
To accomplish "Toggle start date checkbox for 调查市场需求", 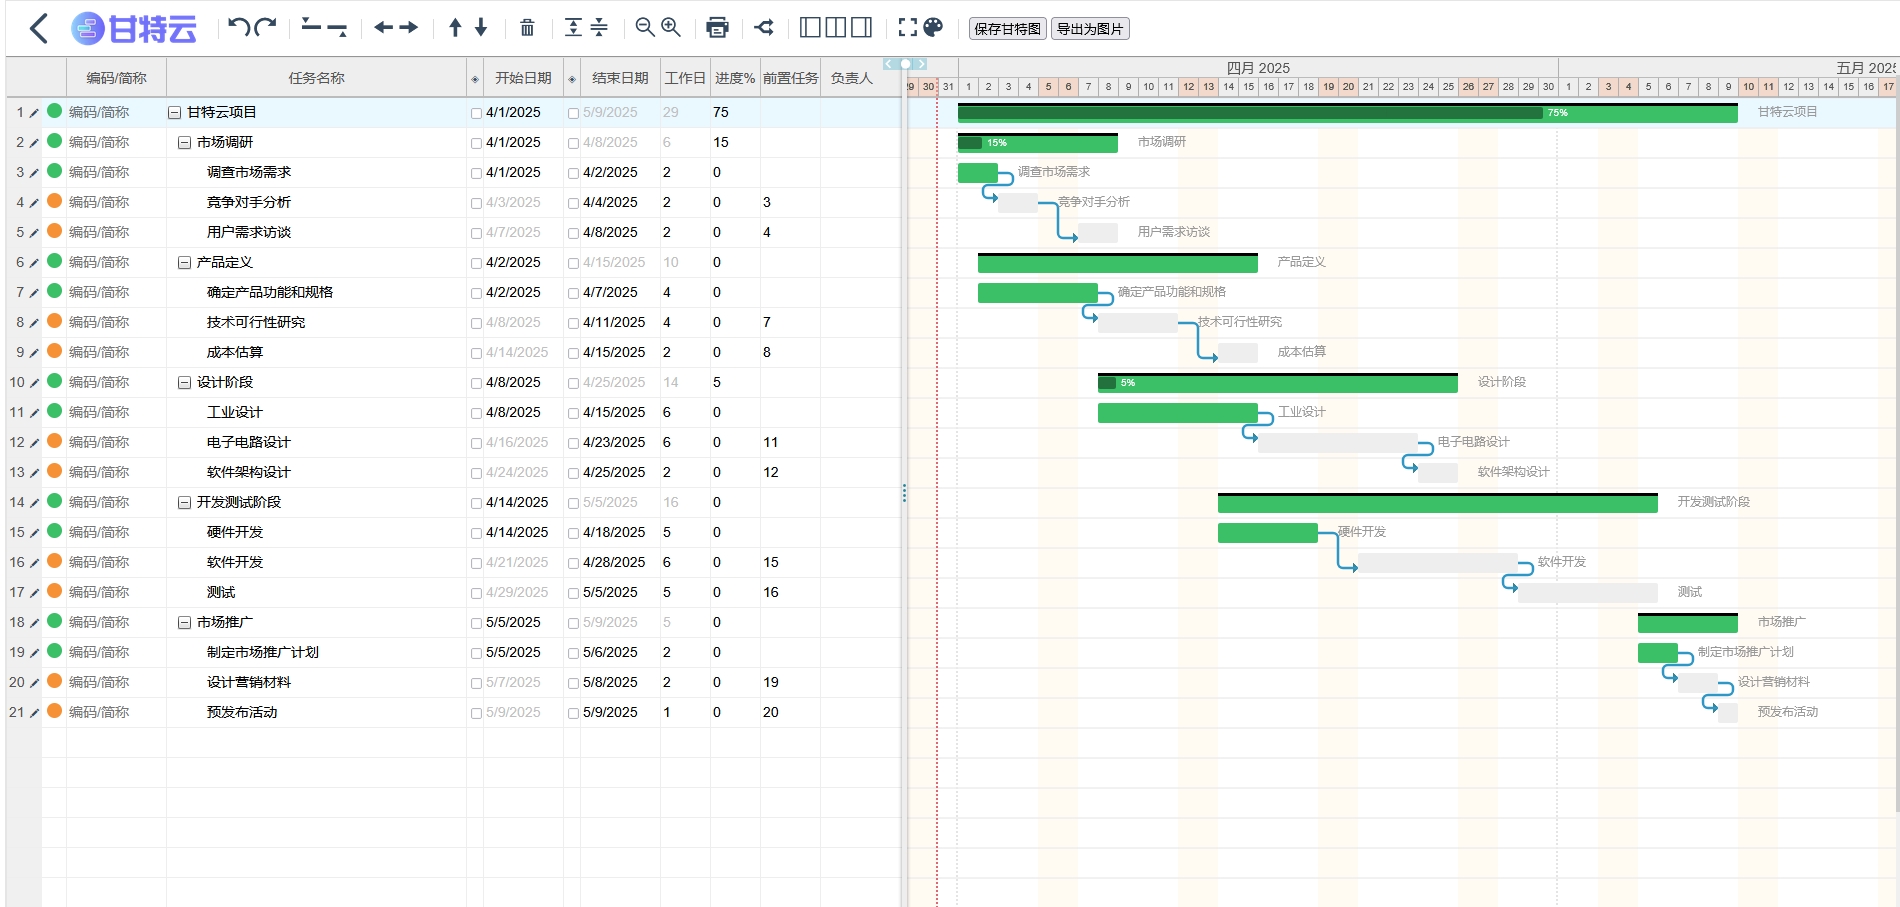I will pyautogui.click(x=476, y=174).
